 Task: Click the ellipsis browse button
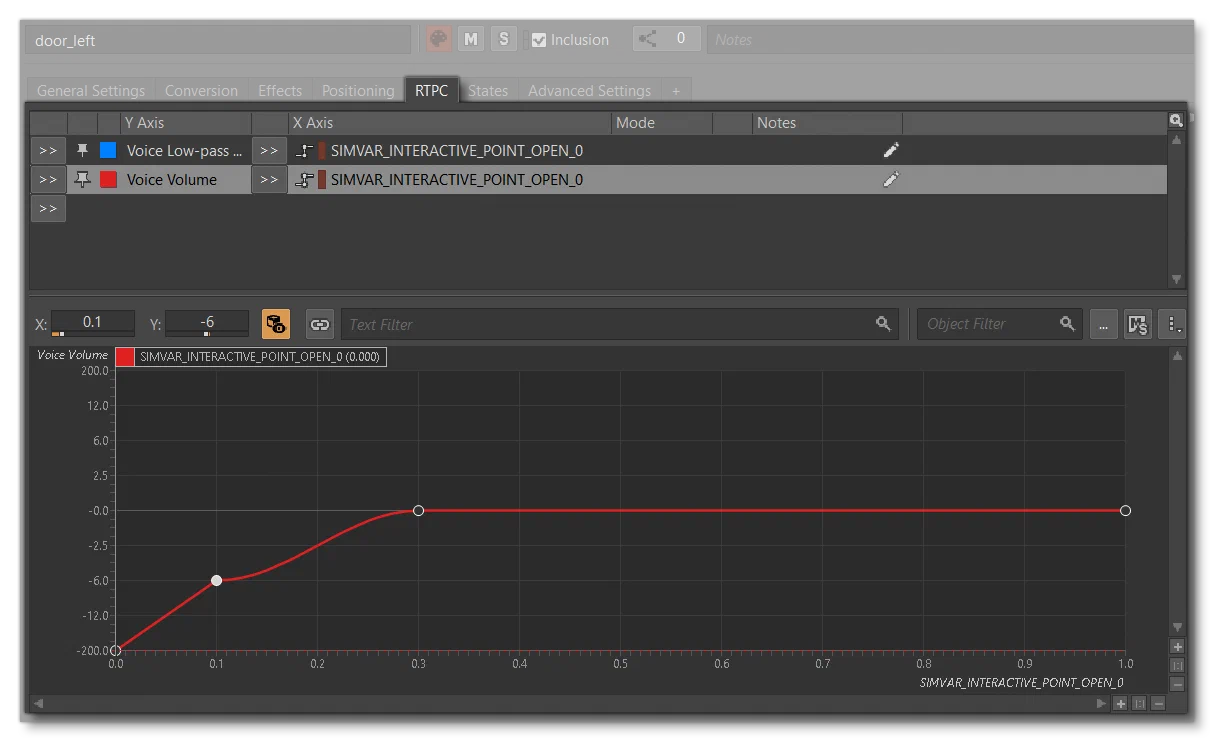[1104, 324]
